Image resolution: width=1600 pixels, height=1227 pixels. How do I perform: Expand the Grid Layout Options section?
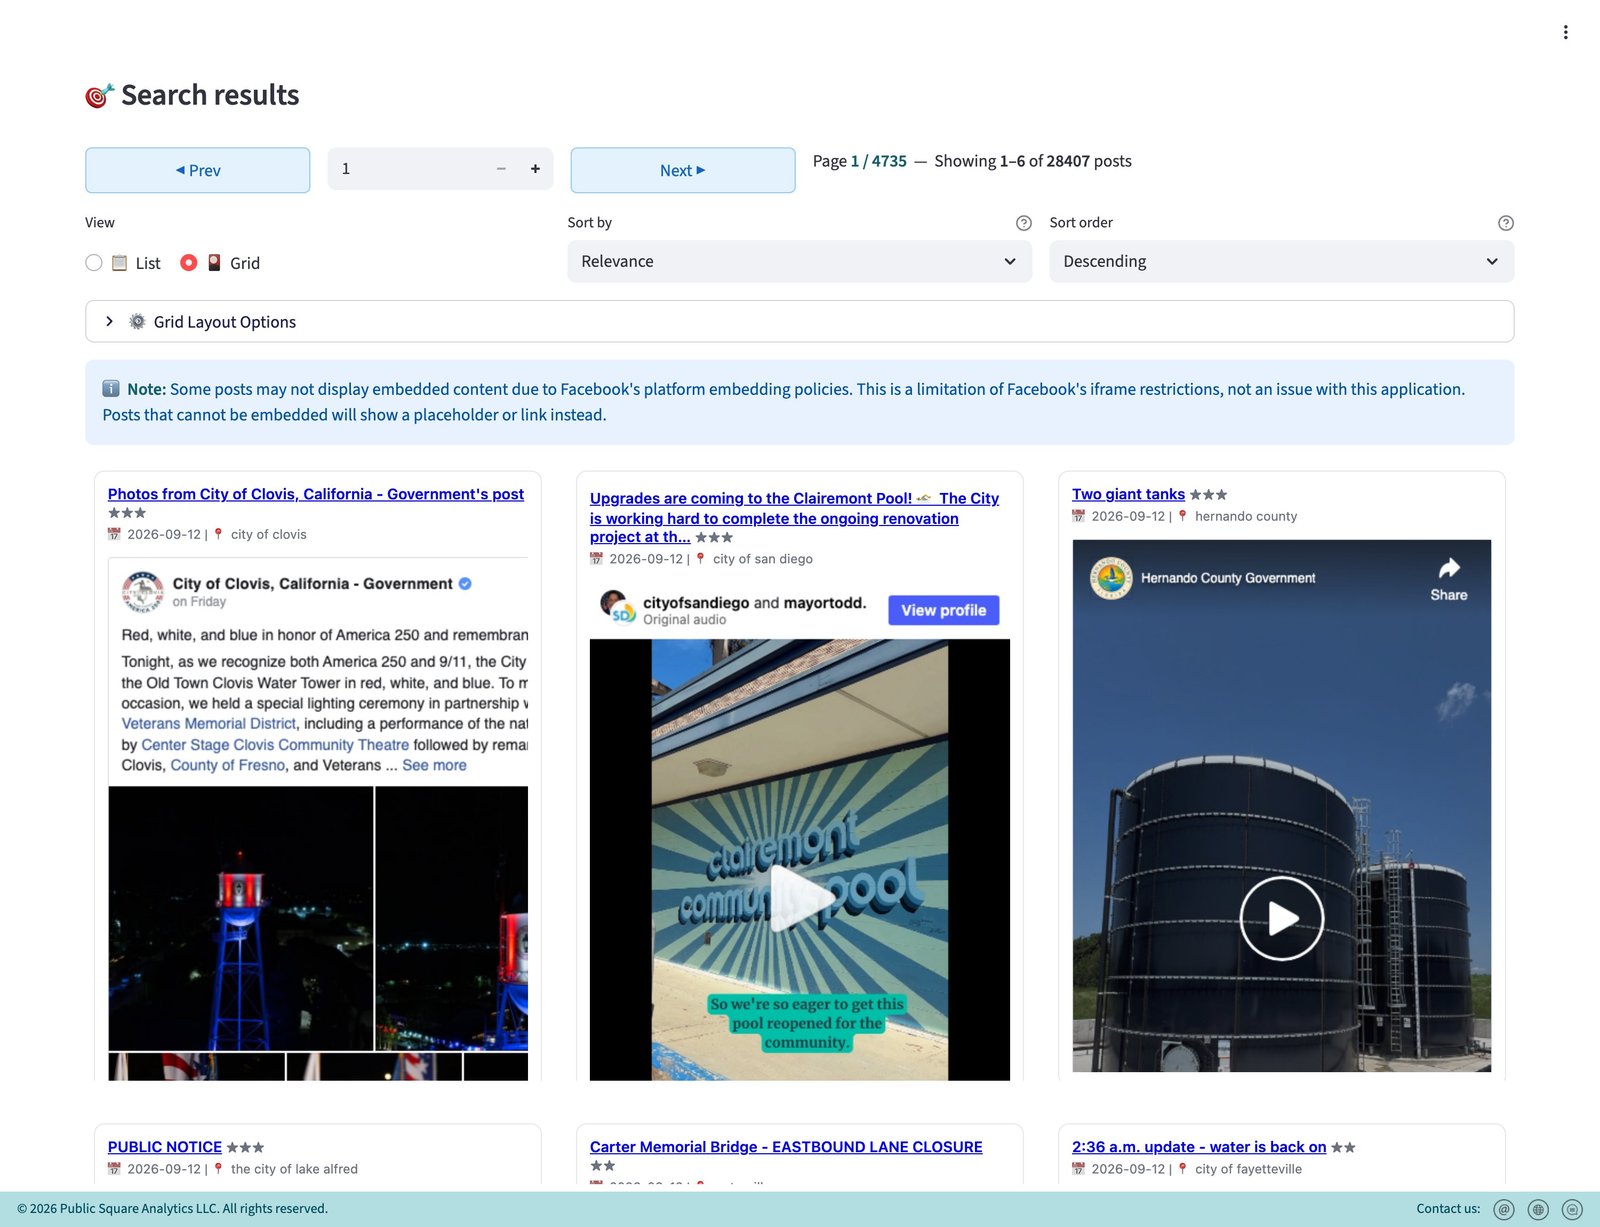tap(799, 322)
